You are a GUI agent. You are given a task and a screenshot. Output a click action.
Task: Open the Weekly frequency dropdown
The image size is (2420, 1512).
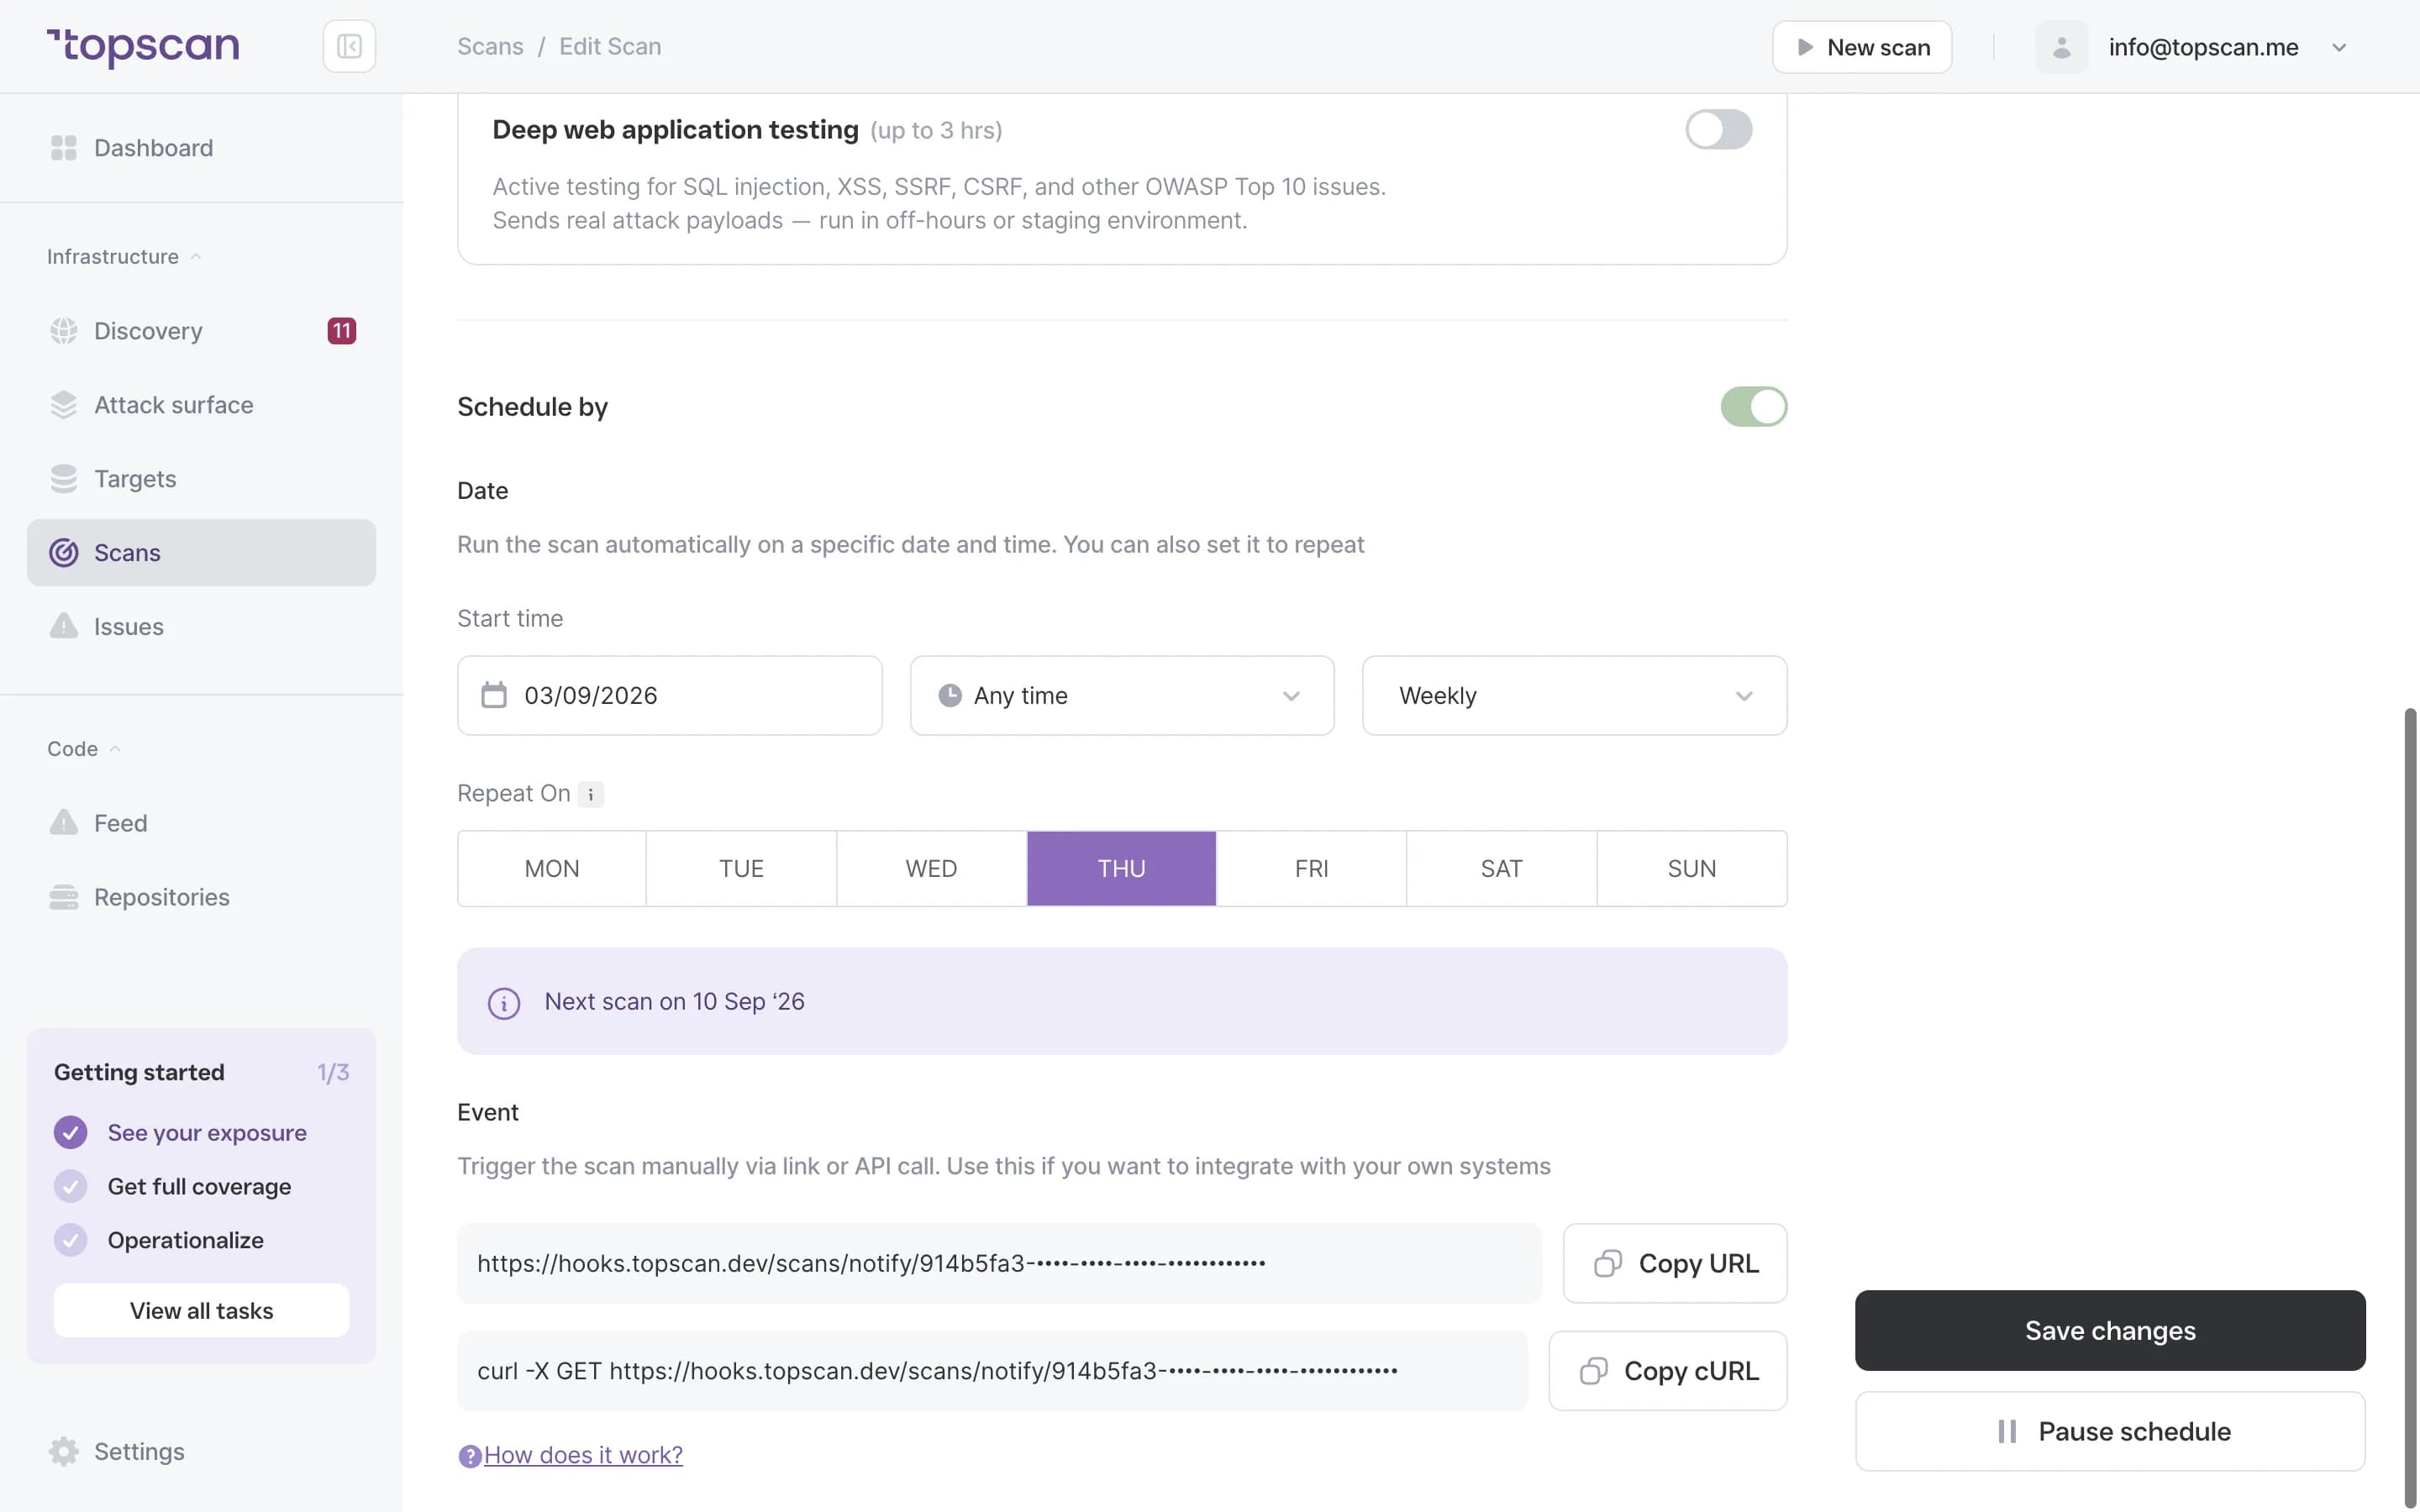[1574, 696]
